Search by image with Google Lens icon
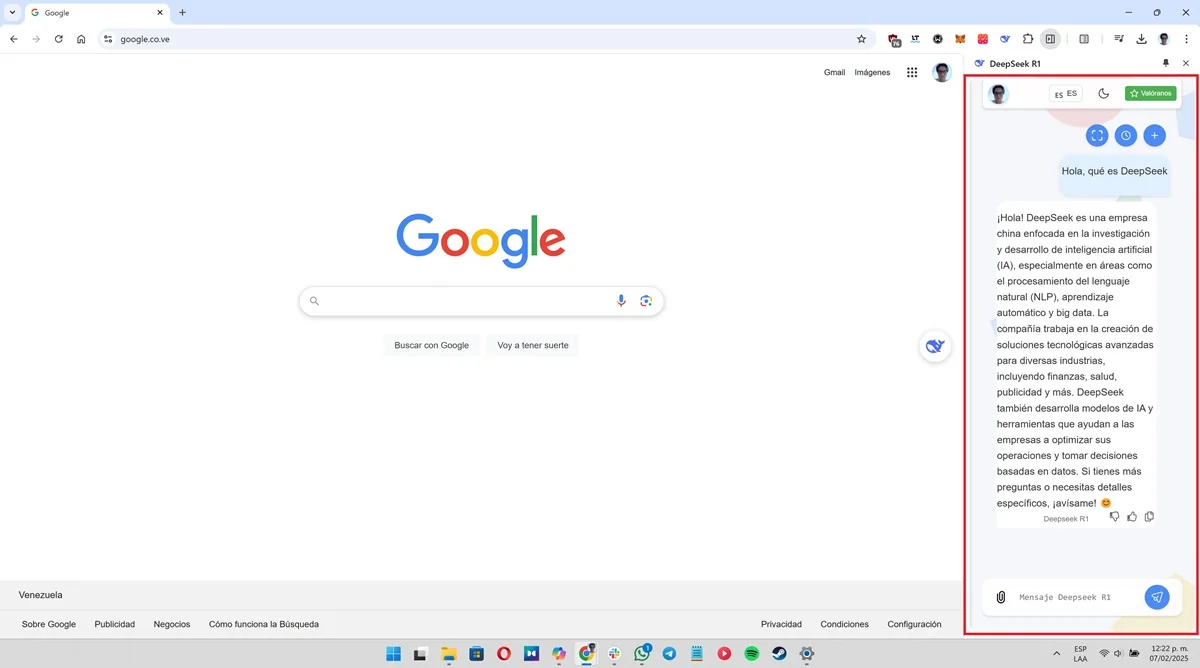1200x668 pixels. click(x=646, y=301)
